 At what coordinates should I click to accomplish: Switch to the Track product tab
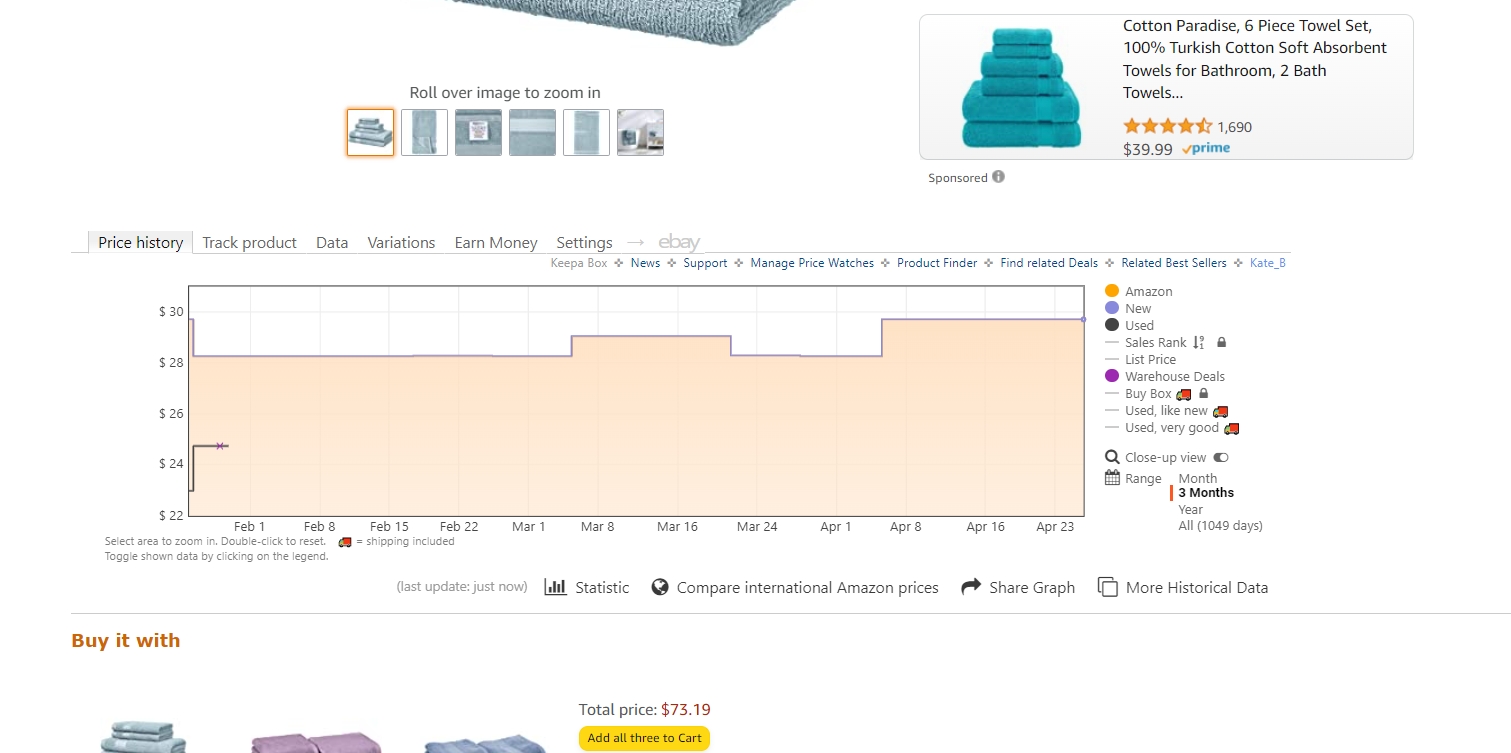[249, 242]
